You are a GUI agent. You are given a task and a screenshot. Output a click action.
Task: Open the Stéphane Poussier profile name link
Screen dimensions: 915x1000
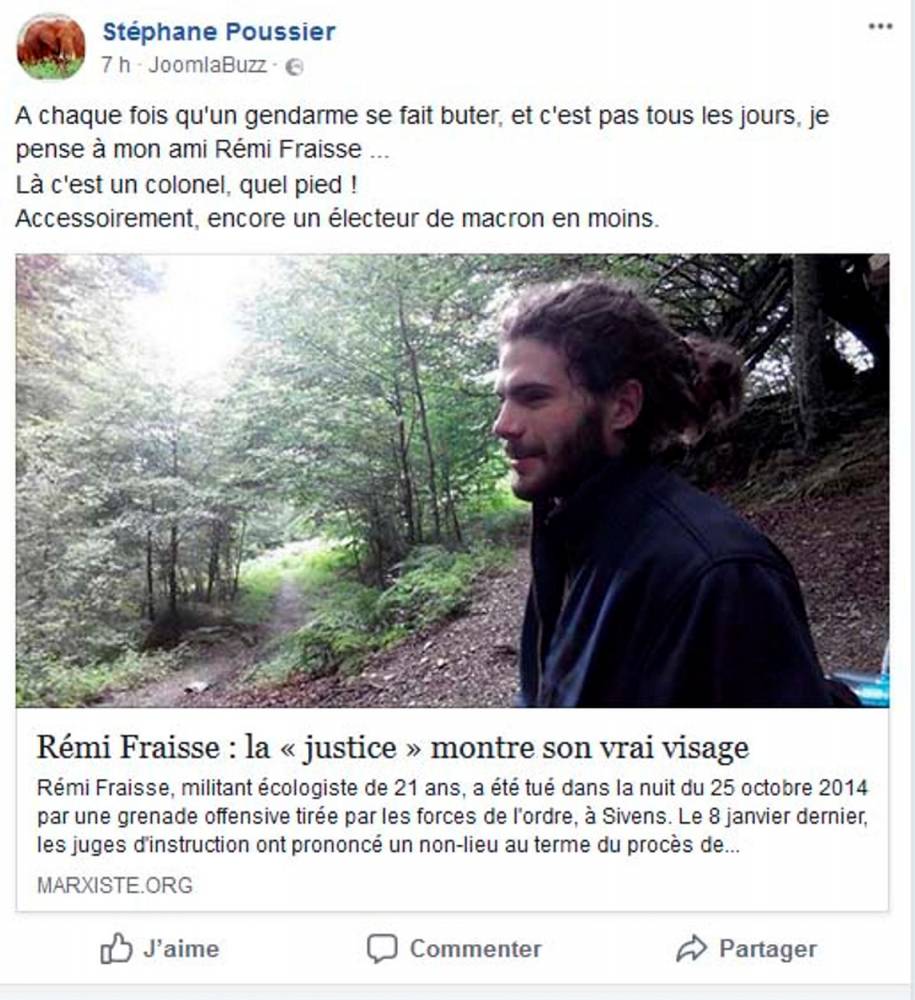[219, 32]
